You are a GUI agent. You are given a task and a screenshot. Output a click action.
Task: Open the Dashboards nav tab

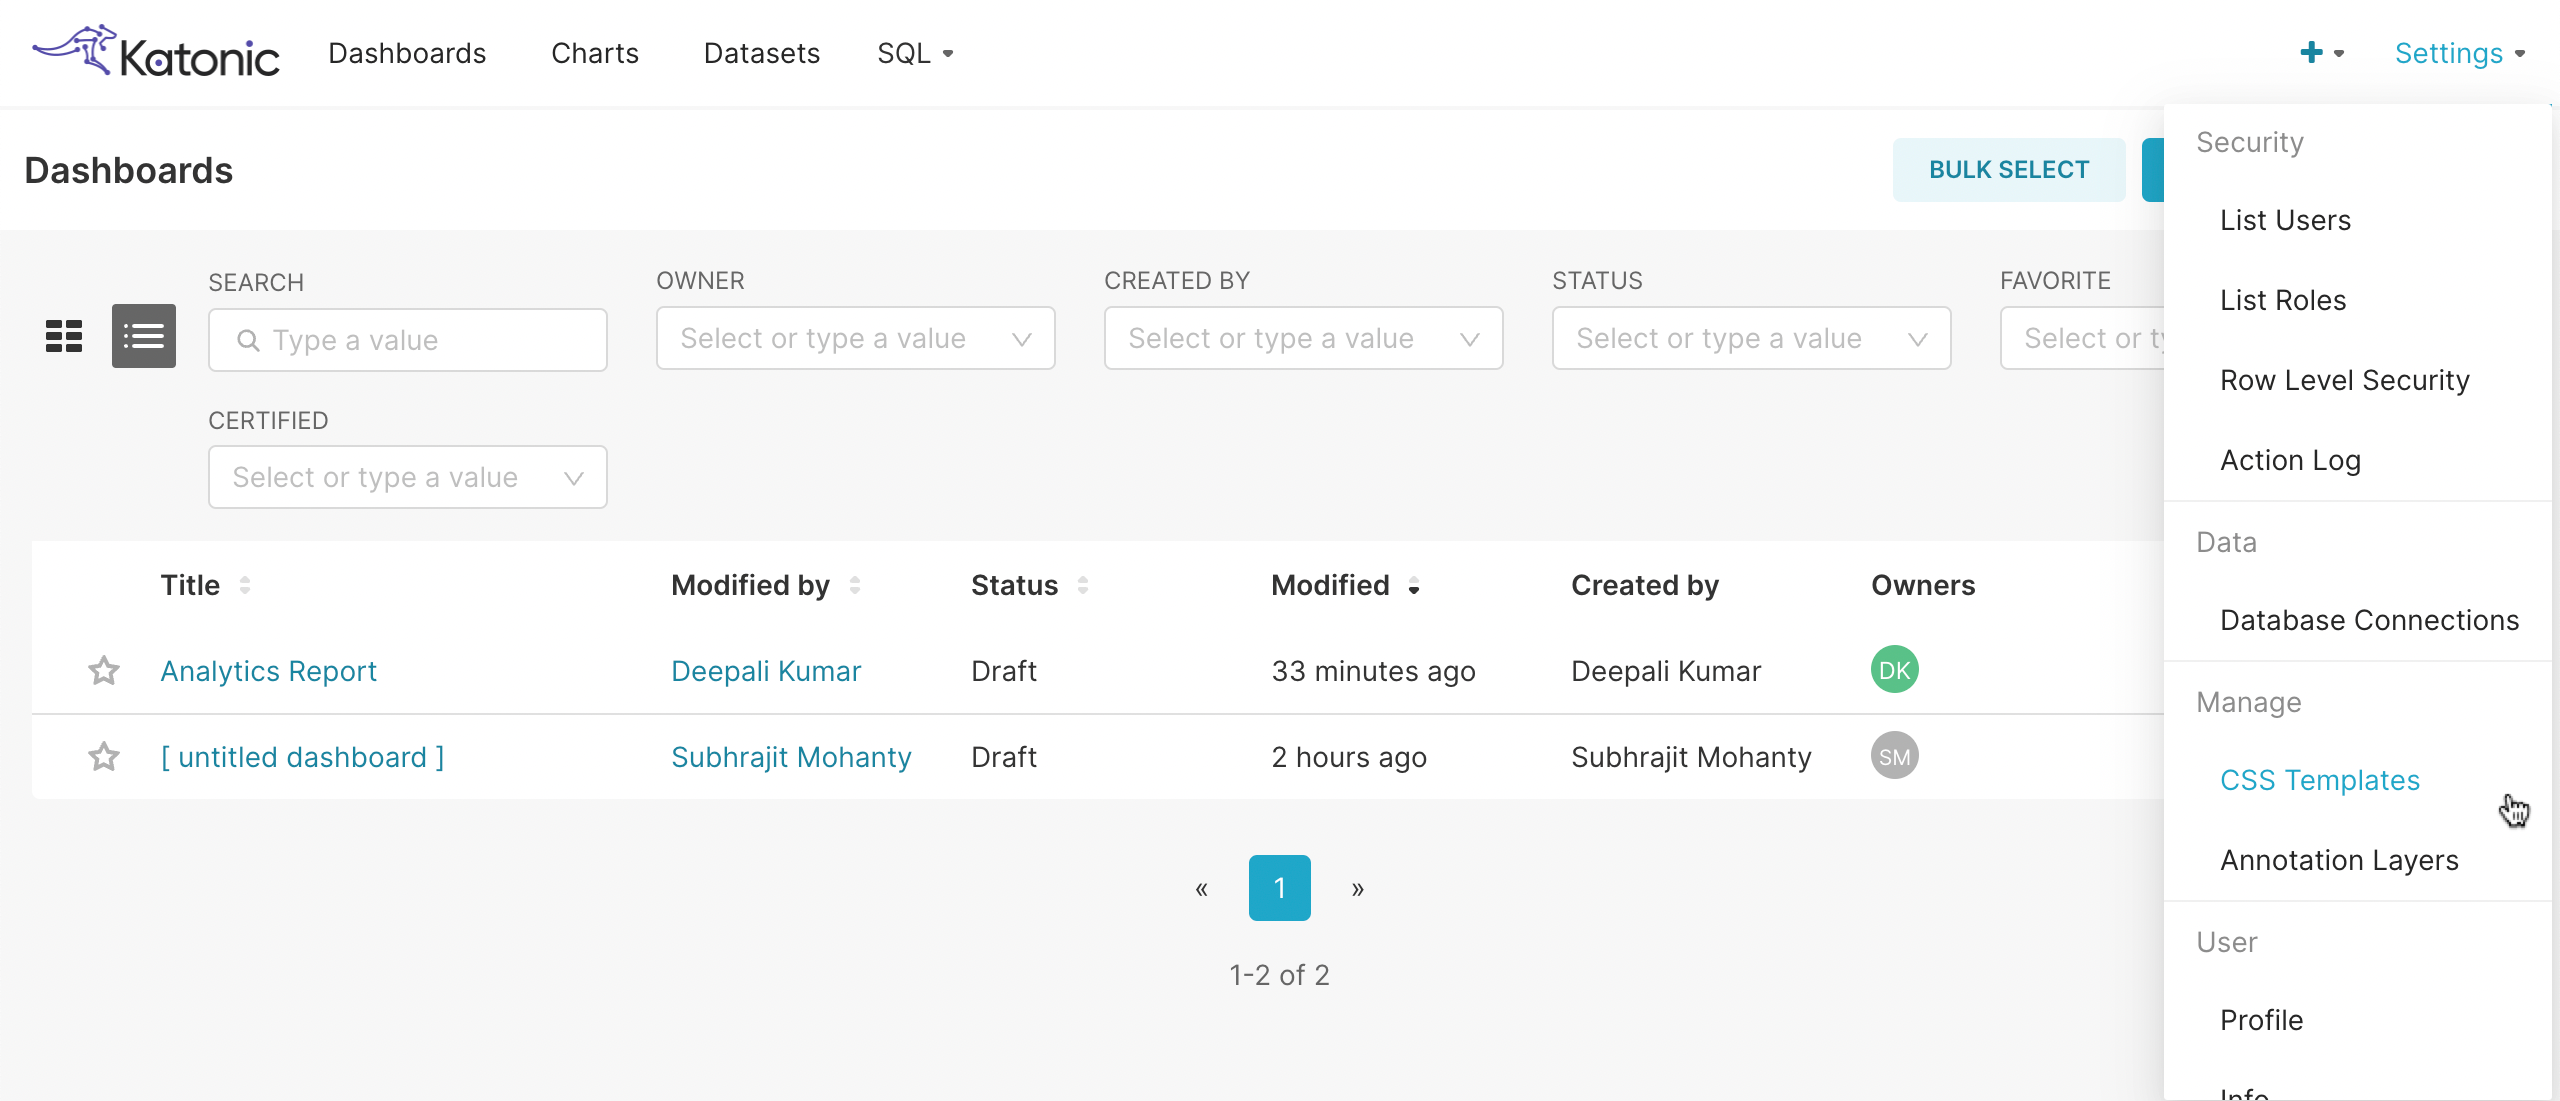point(407,53)
